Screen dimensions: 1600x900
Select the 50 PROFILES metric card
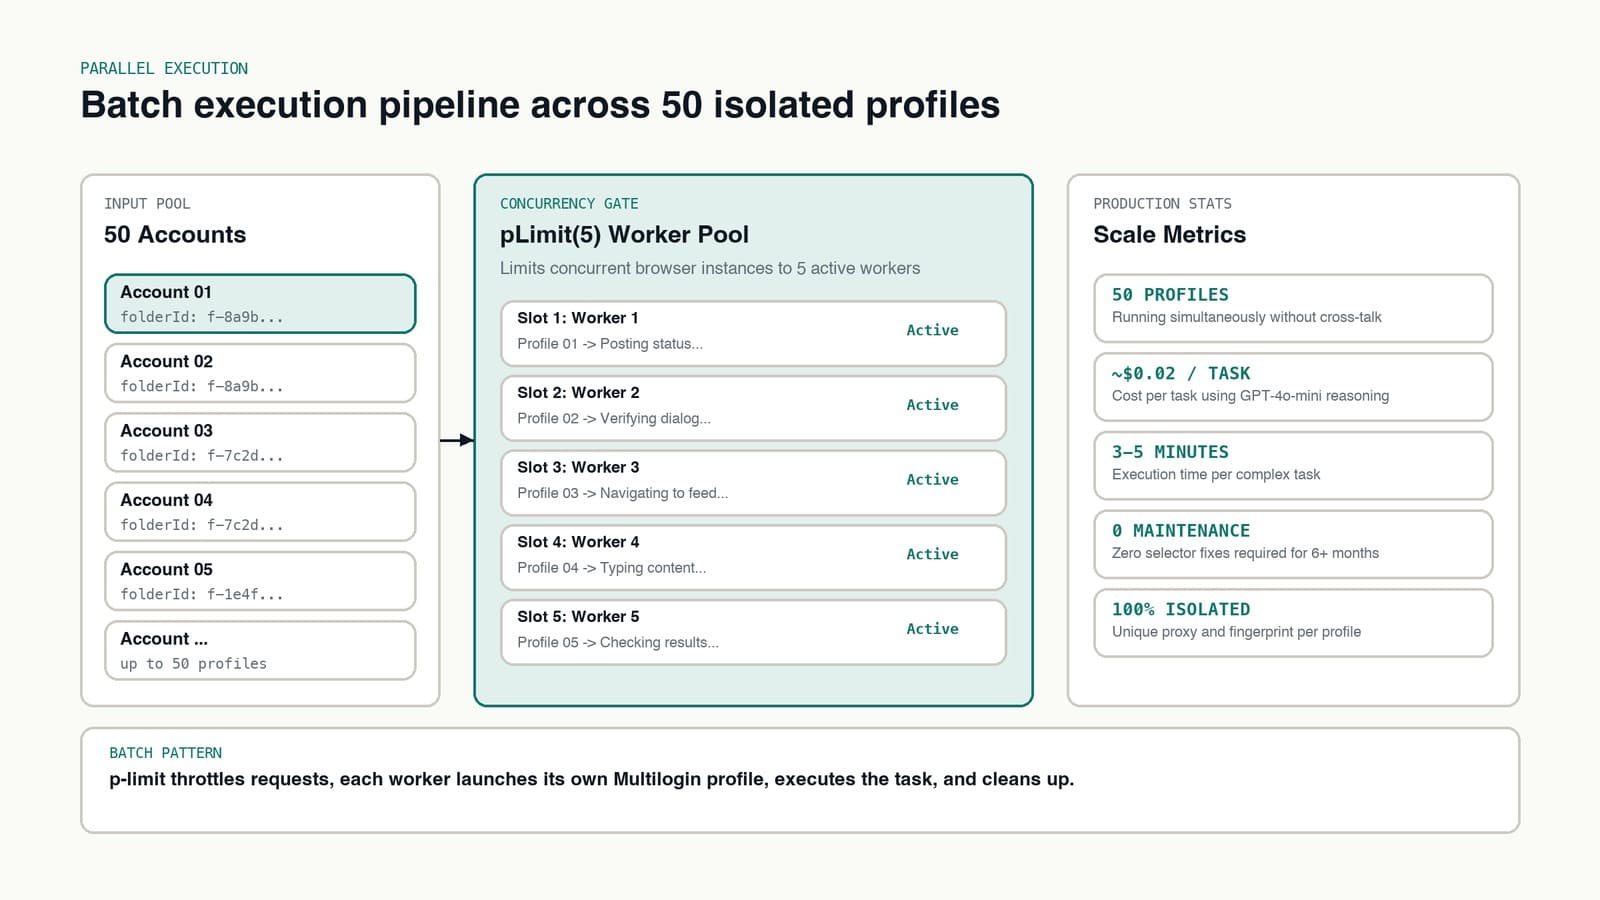pos(1293,308)
